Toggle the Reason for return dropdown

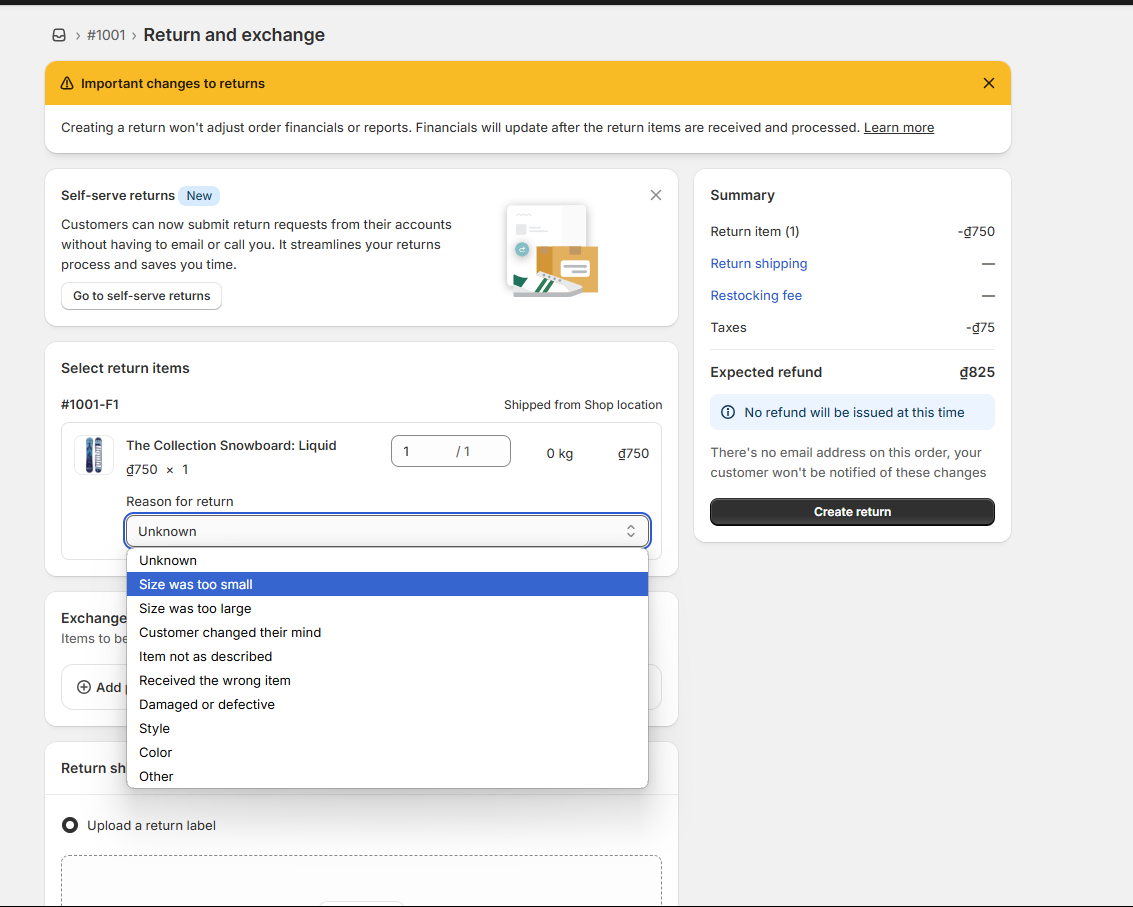387,531
